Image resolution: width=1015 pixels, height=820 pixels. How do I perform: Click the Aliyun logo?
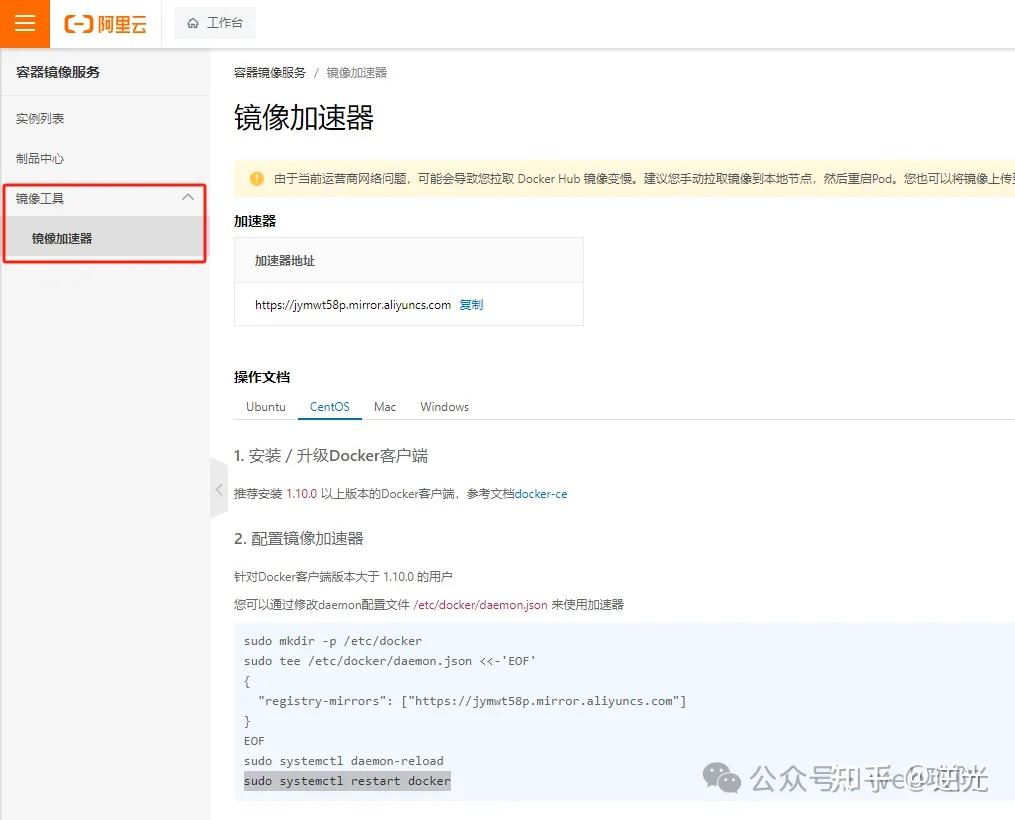(x=106, y=24)
